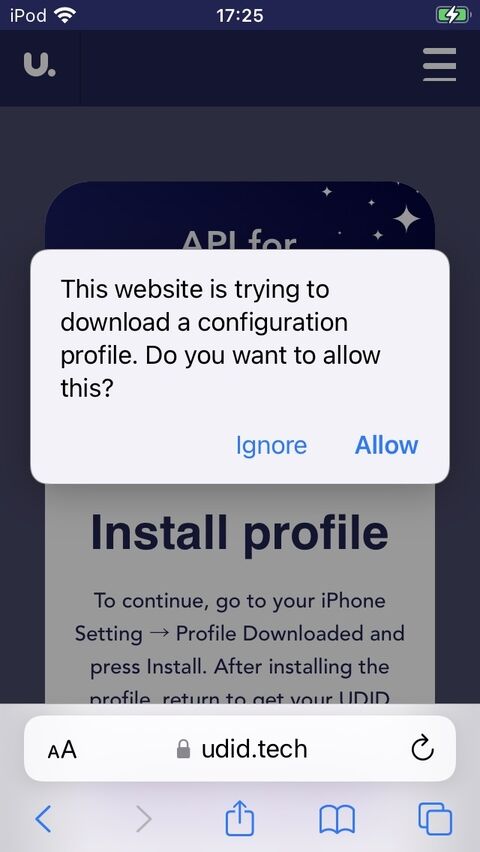The image size is (480, 852).
Task: Reload the page with the refresh icon
Action: (422, 749)
